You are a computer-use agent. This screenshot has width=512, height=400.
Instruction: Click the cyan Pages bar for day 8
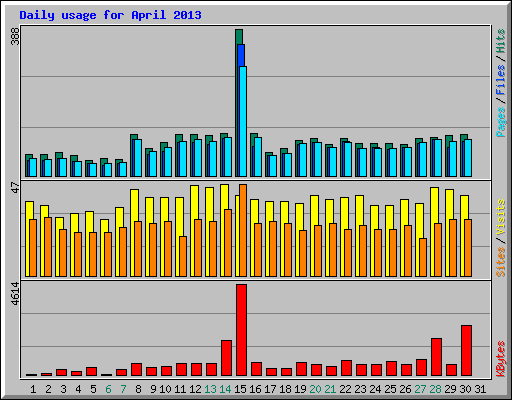tap(138, 158)
